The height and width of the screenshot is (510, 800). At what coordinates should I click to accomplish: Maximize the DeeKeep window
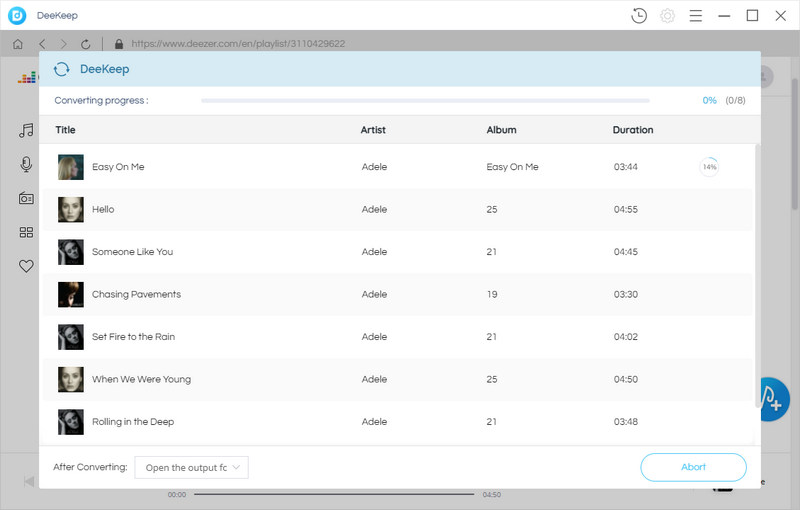coord(752,16)
